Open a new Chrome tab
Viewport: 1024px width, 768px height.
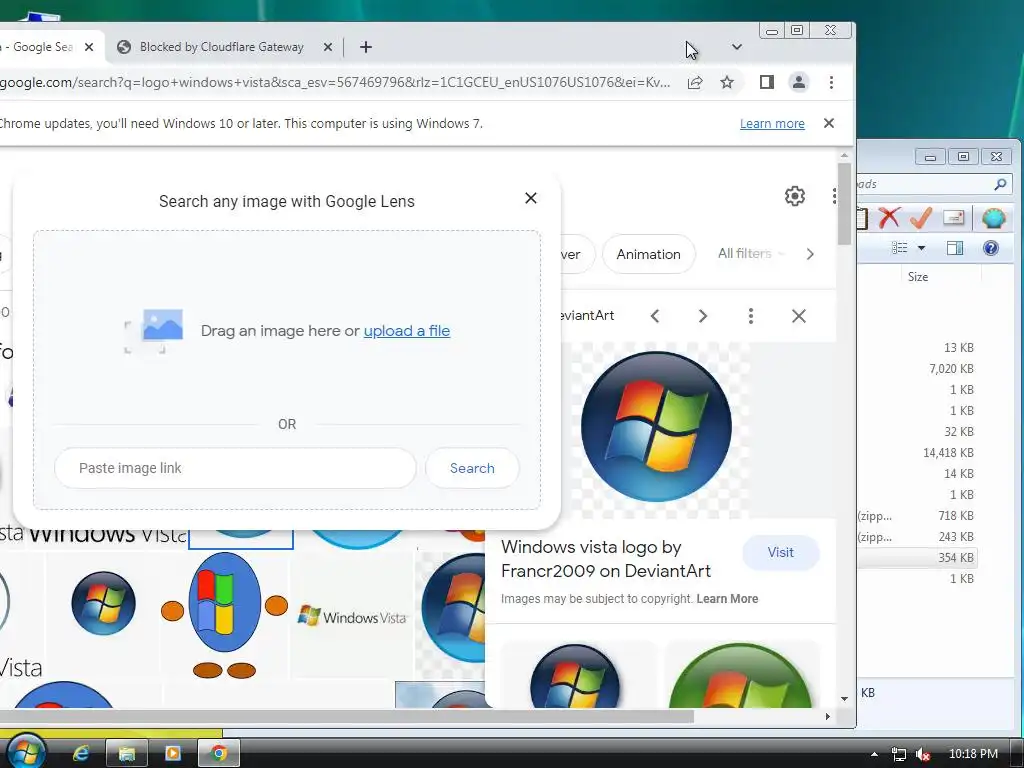coord(366,47)
